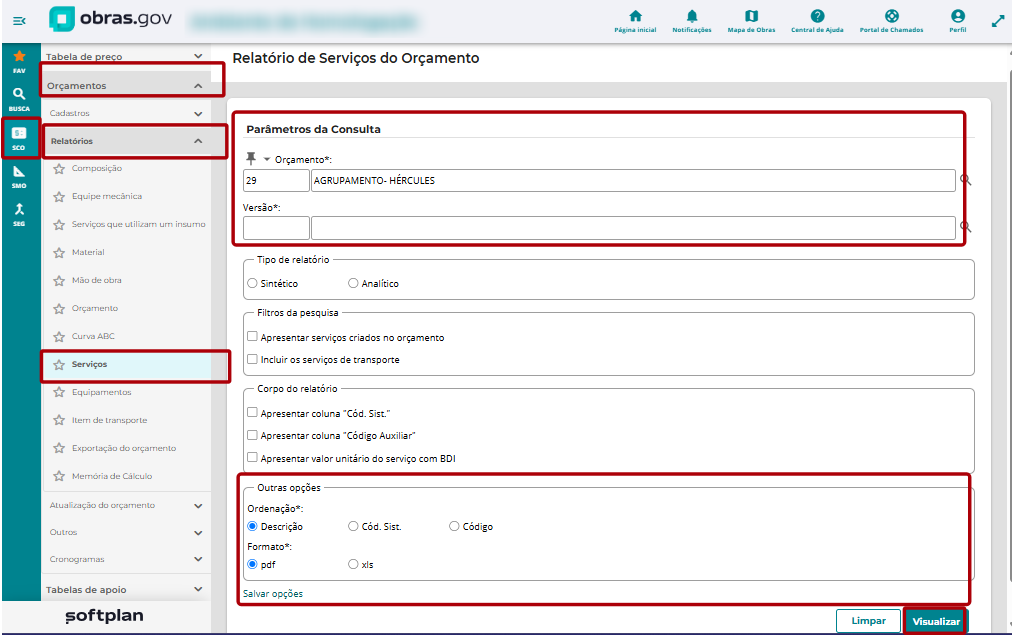Expand the Tabela de preço section

coord(198,56)
